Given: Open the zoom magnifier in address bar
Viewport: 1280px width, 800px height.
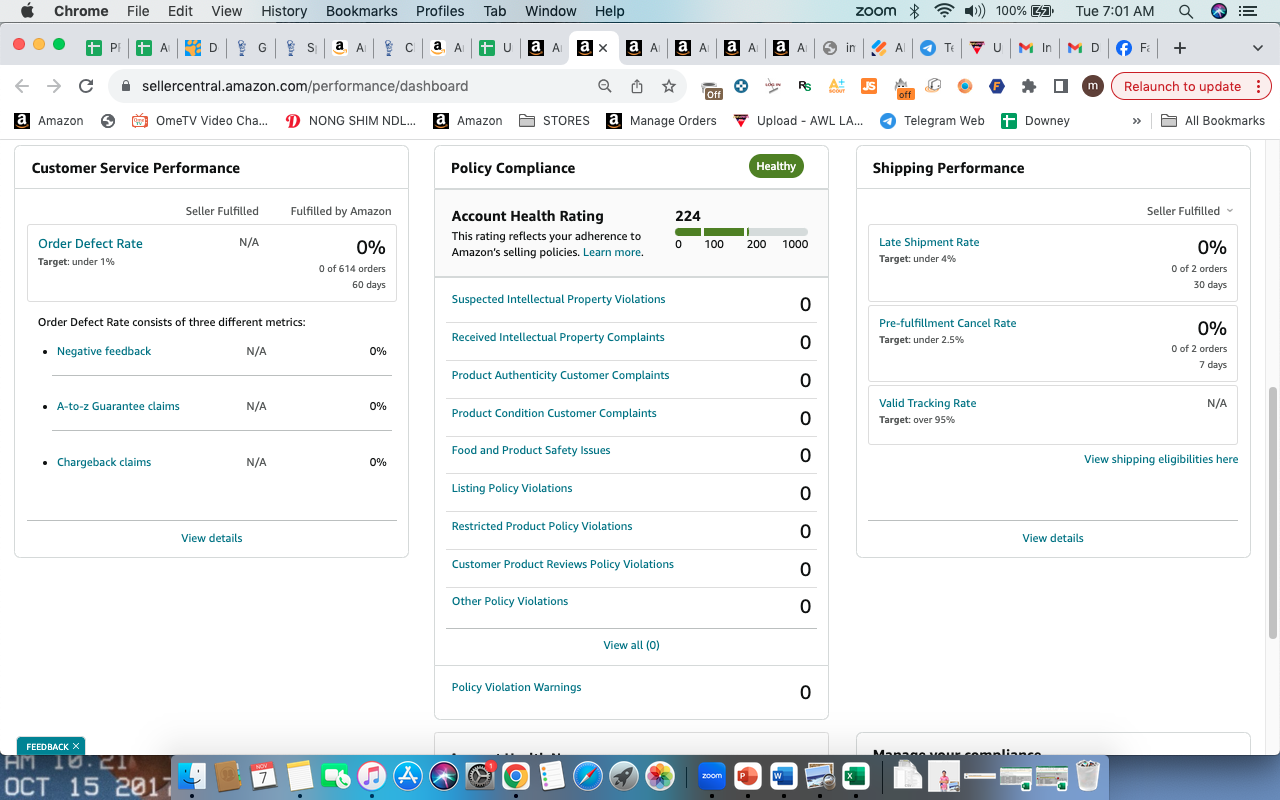Looking at the screenshot, I should (605, 86).
